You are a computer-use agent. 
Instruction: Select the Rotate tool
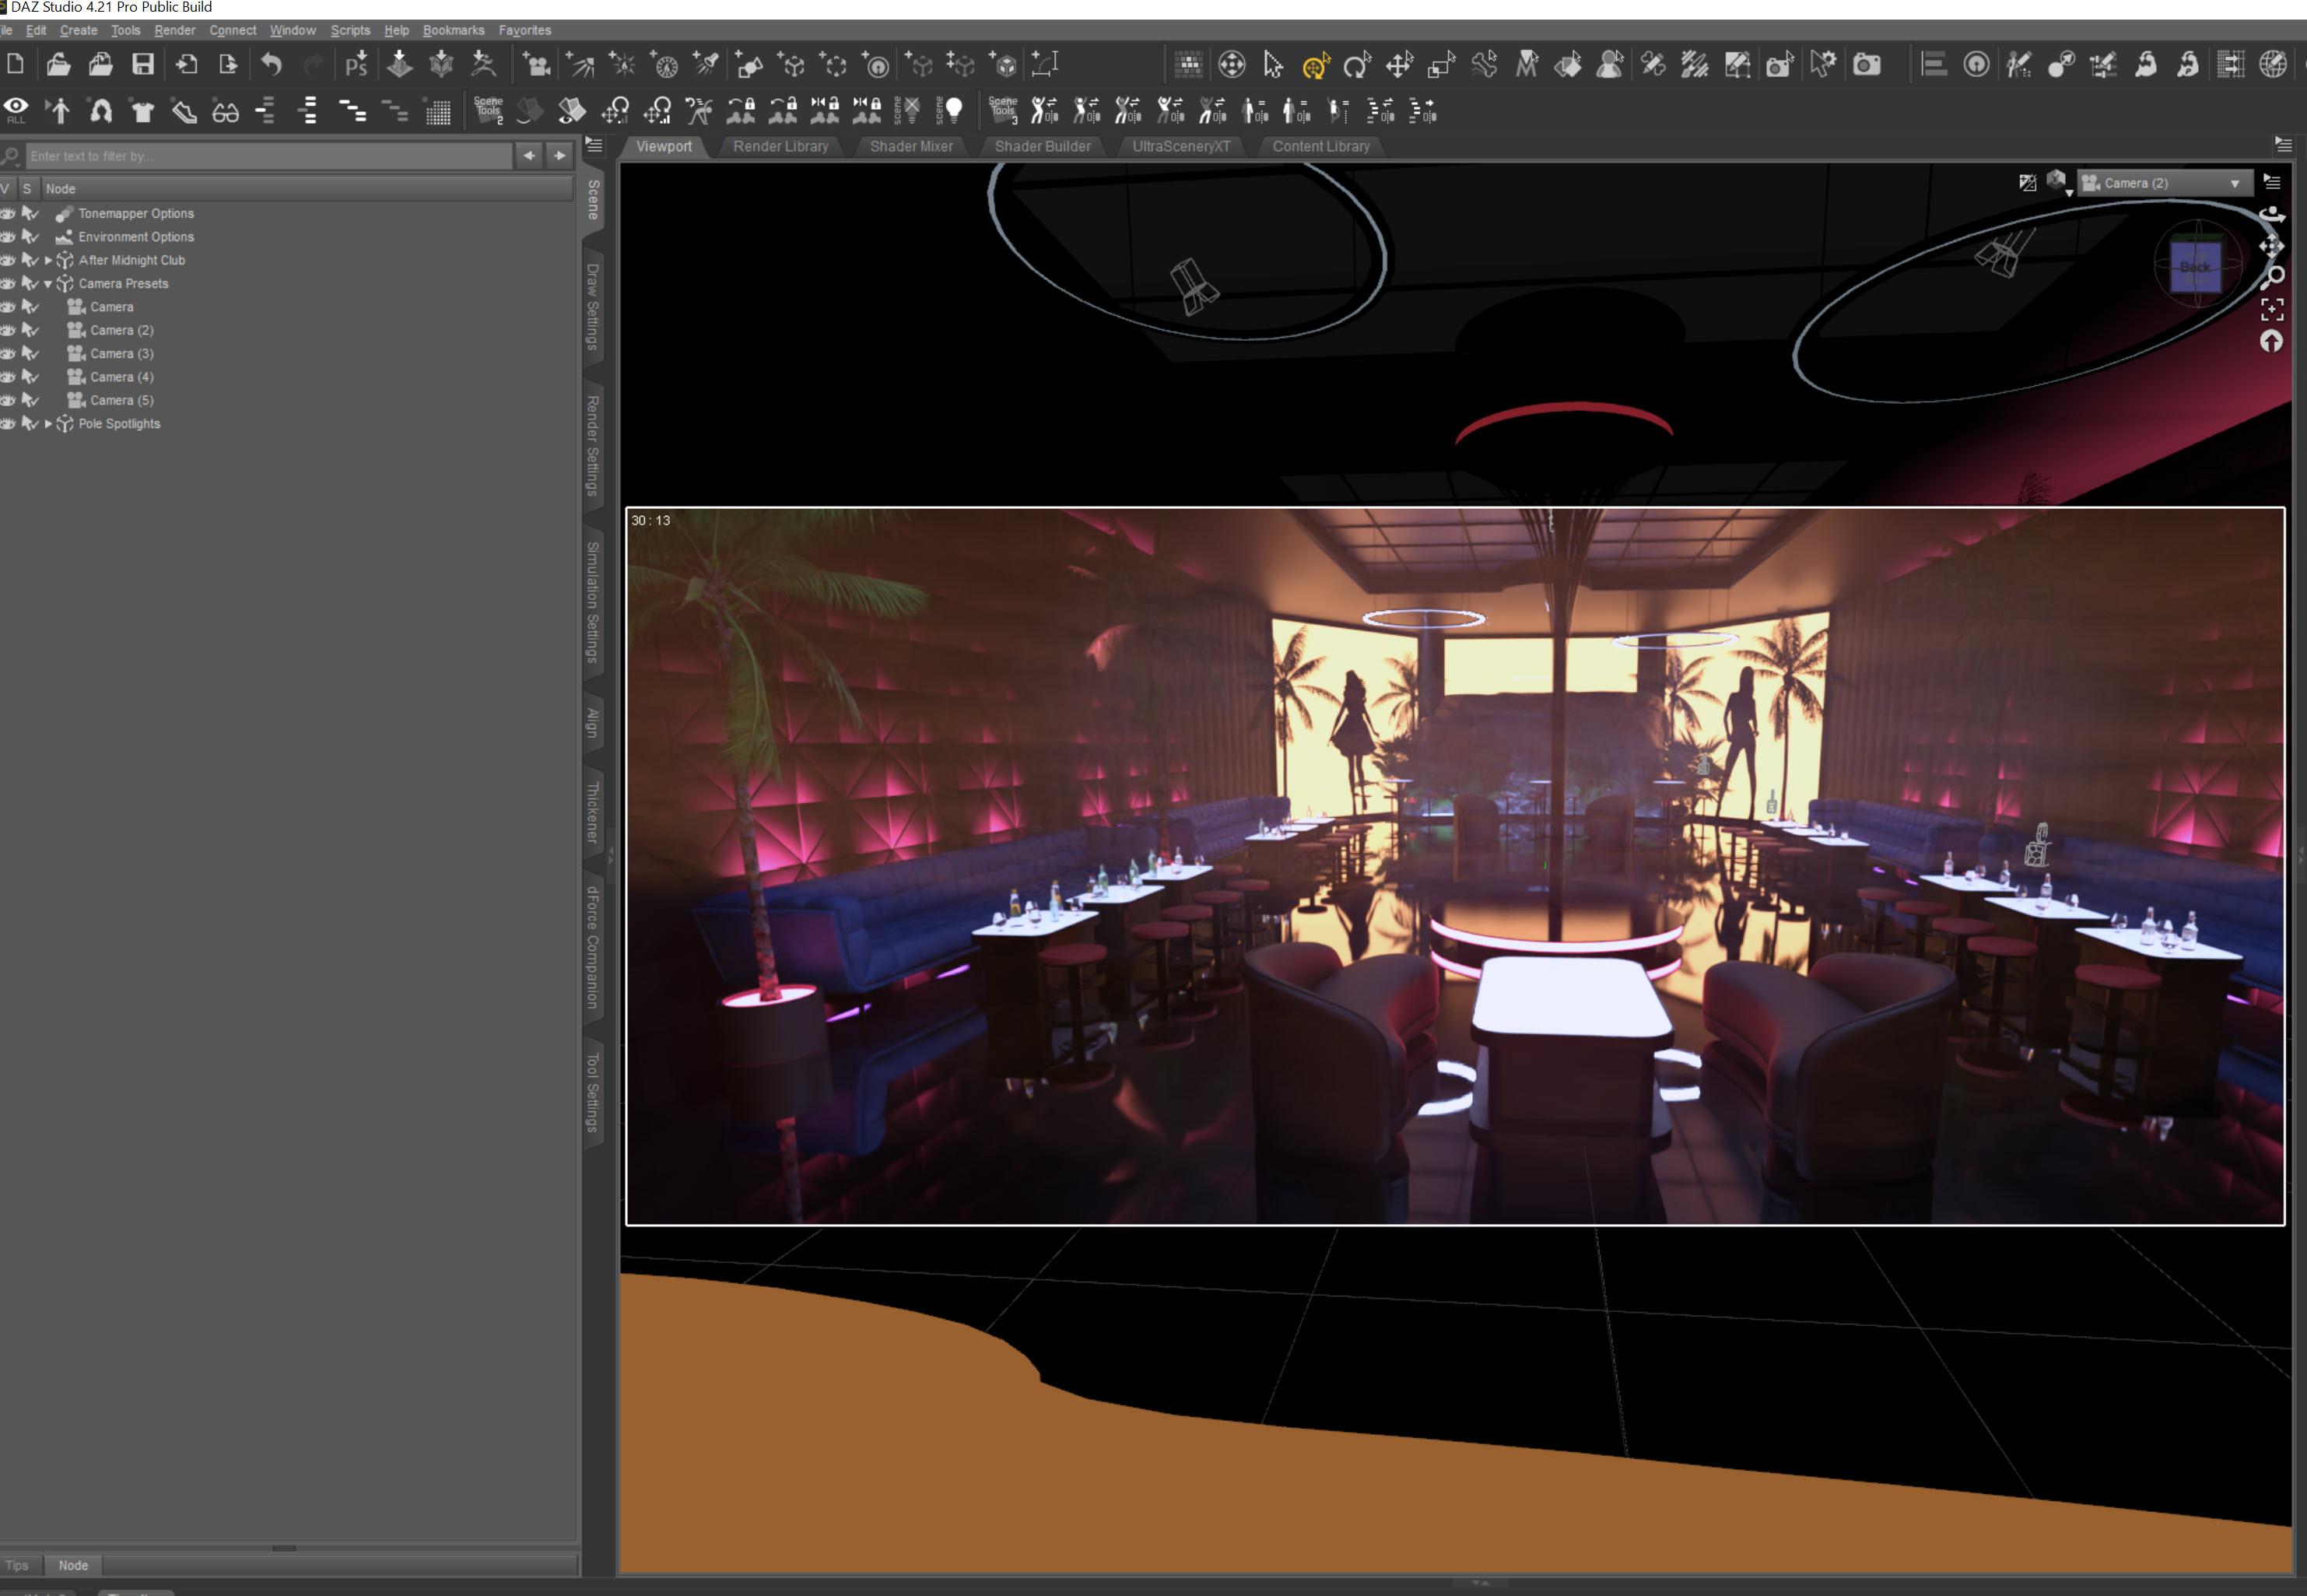pos(1356,65)
